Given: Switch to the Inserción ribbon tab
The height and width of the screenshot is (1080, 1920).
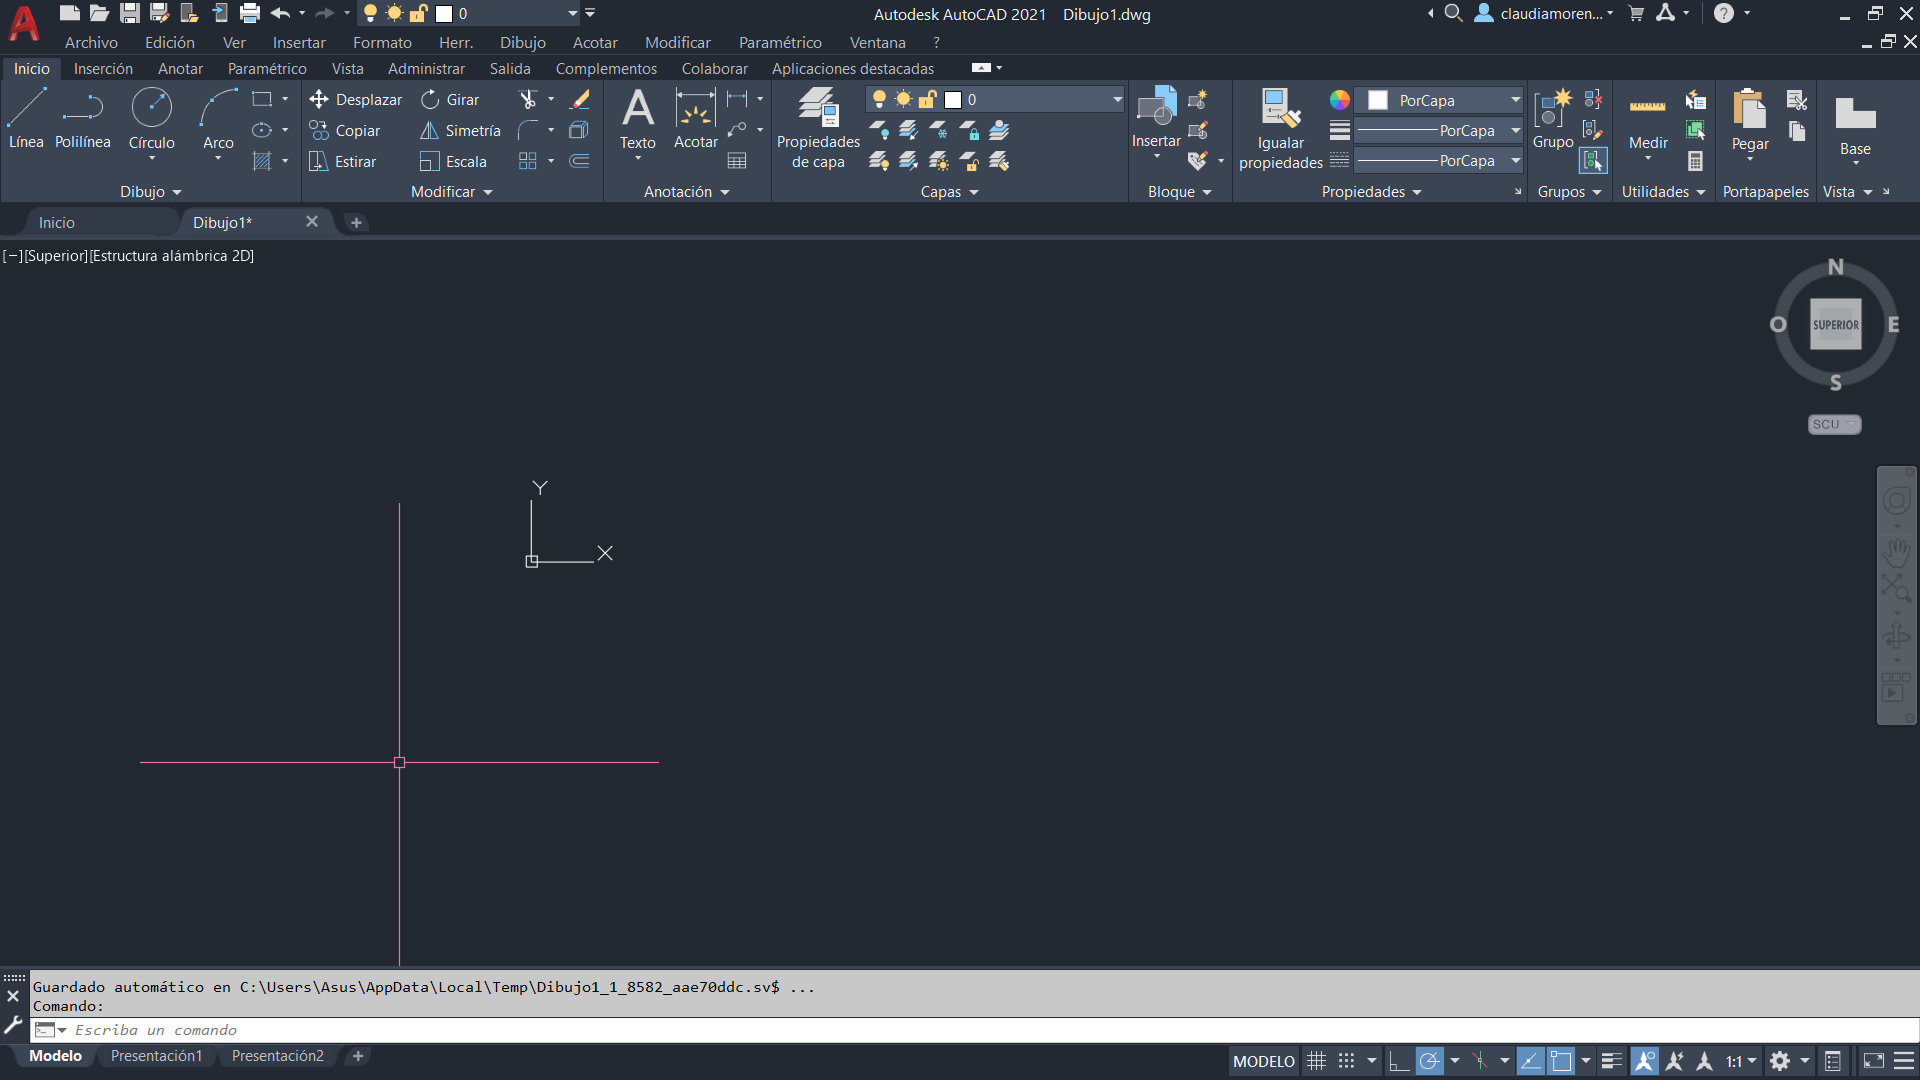Looking at the screenshot, I should point(103,68).
